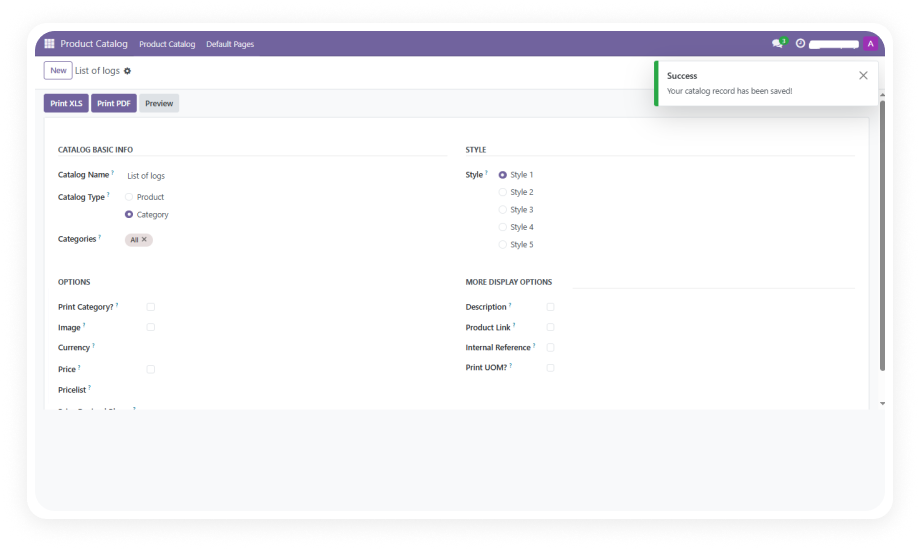Click Print XLS button
Image resolution: width=920 pixels, height=550 pixels.
coord(66,103)
